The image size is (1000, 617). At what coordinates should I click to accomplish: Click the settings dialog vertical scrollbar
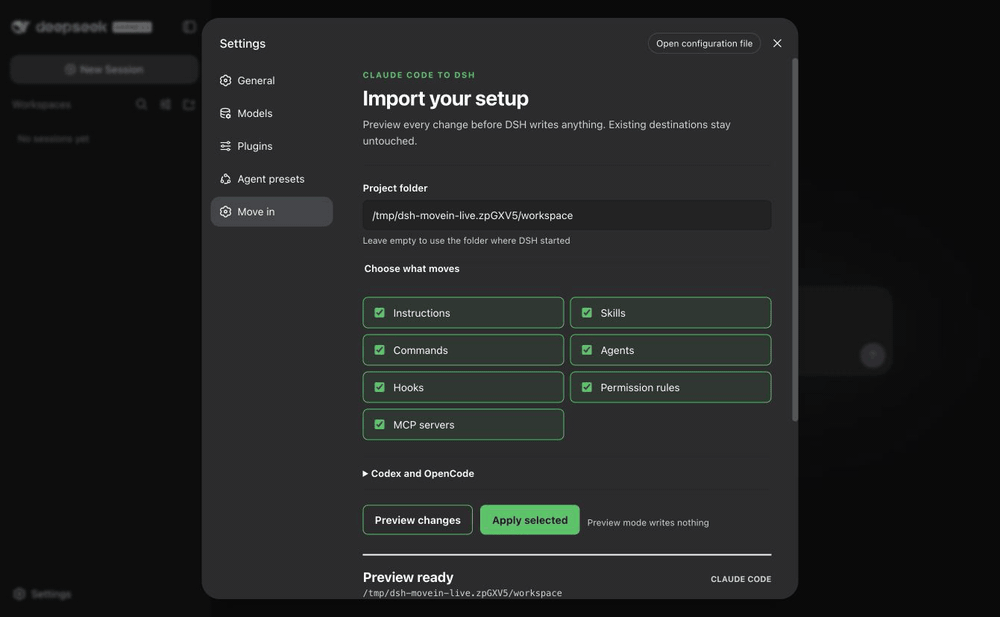[x=795, y=239]
